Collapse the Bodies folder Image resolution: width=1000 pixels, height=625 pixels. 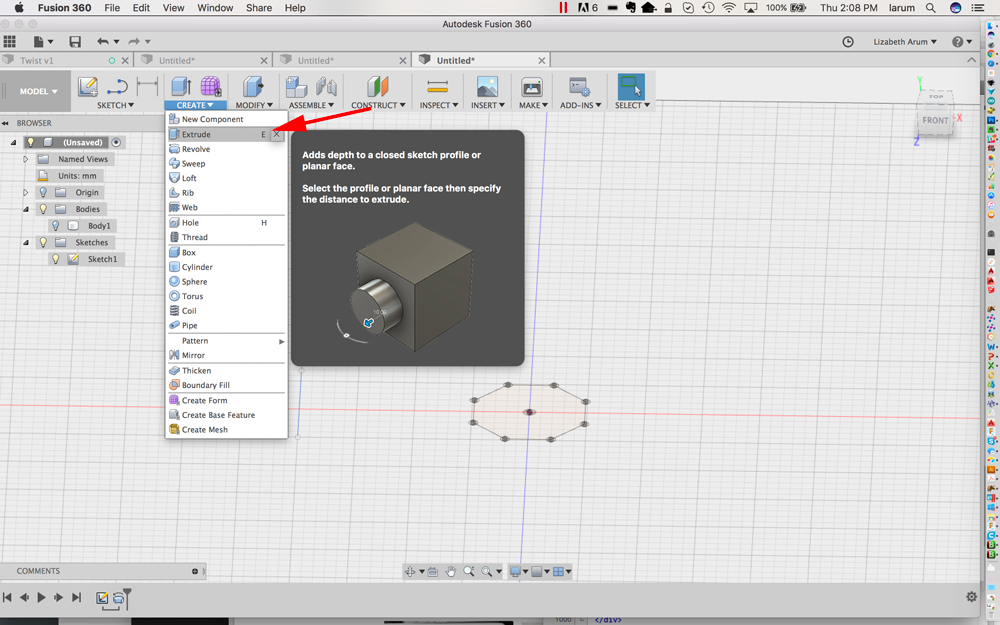(x=26, y=209)
